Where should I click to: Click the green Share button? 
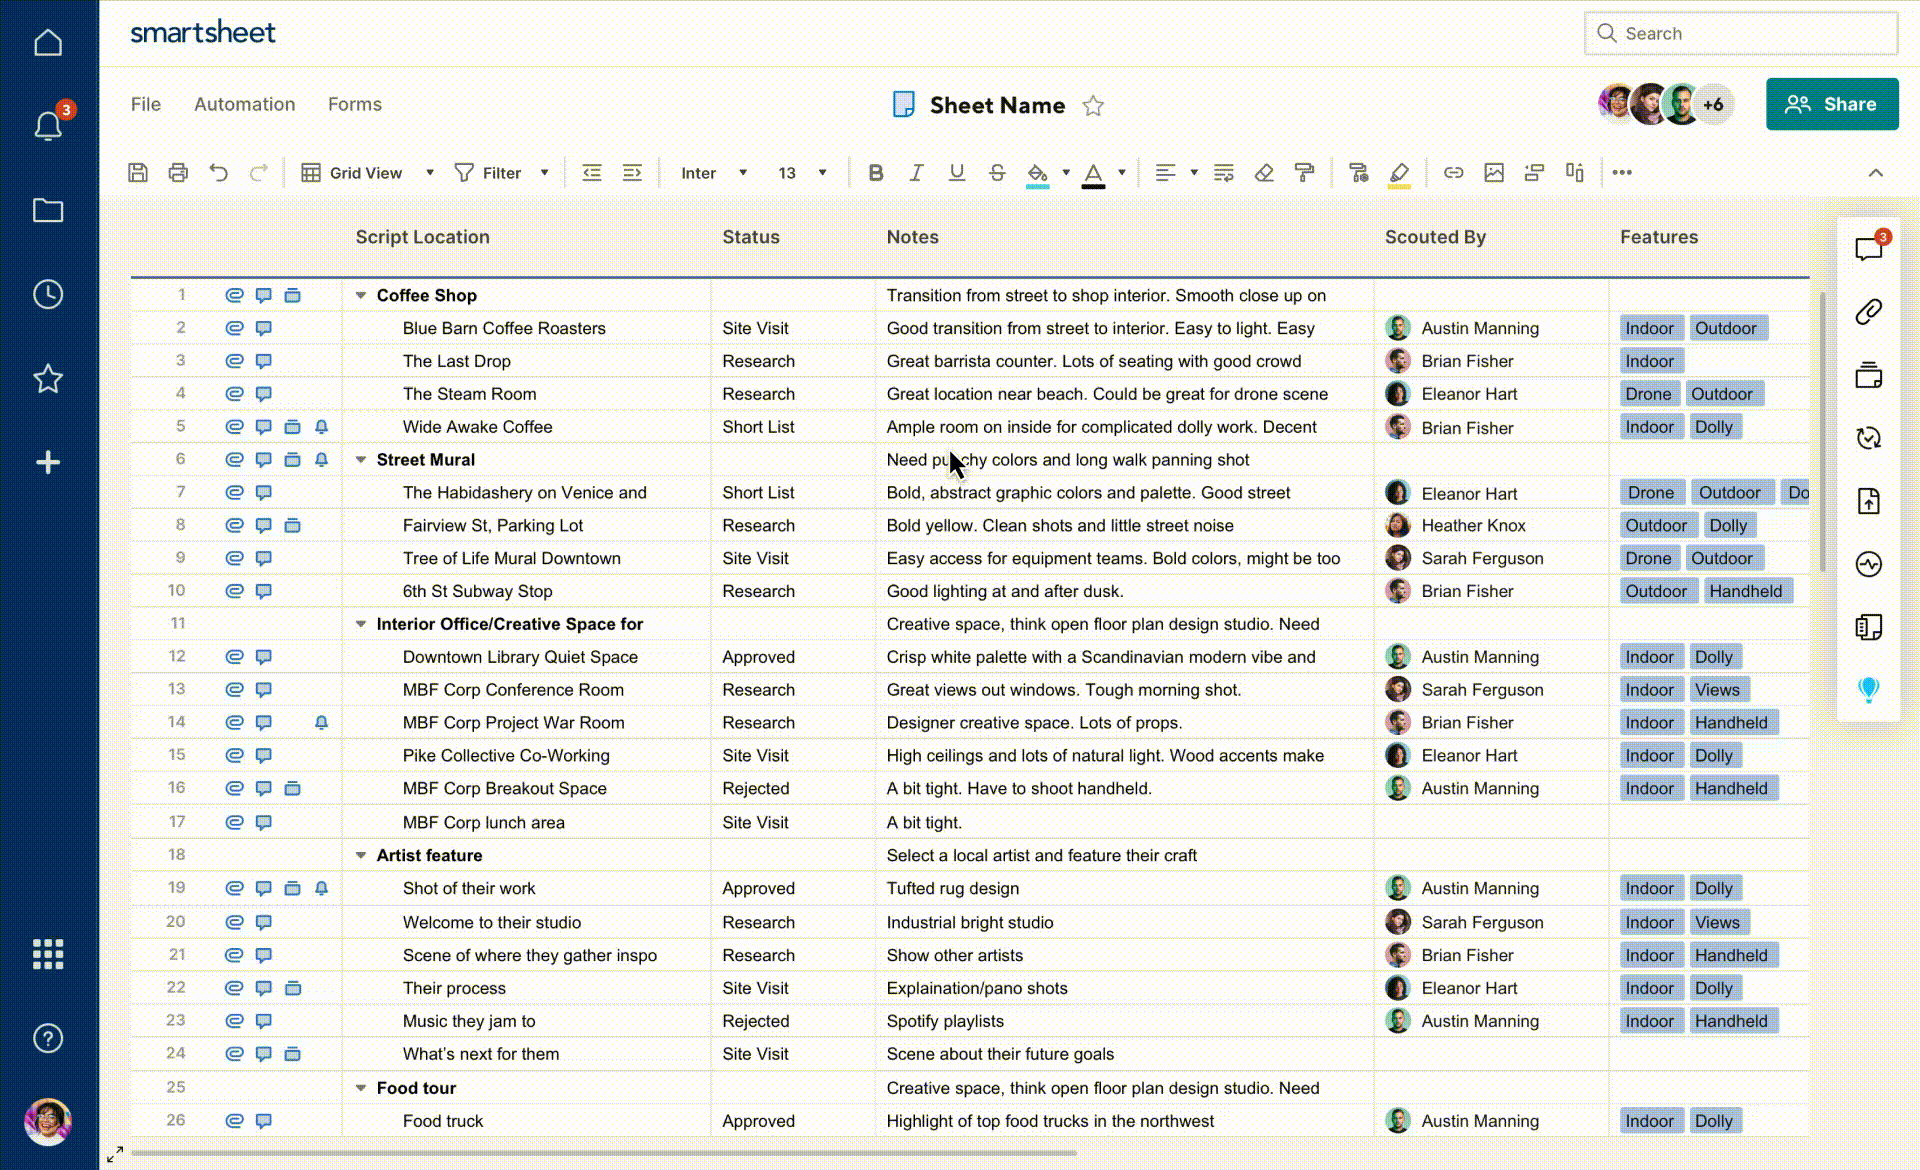click(x=1831, y=104)
